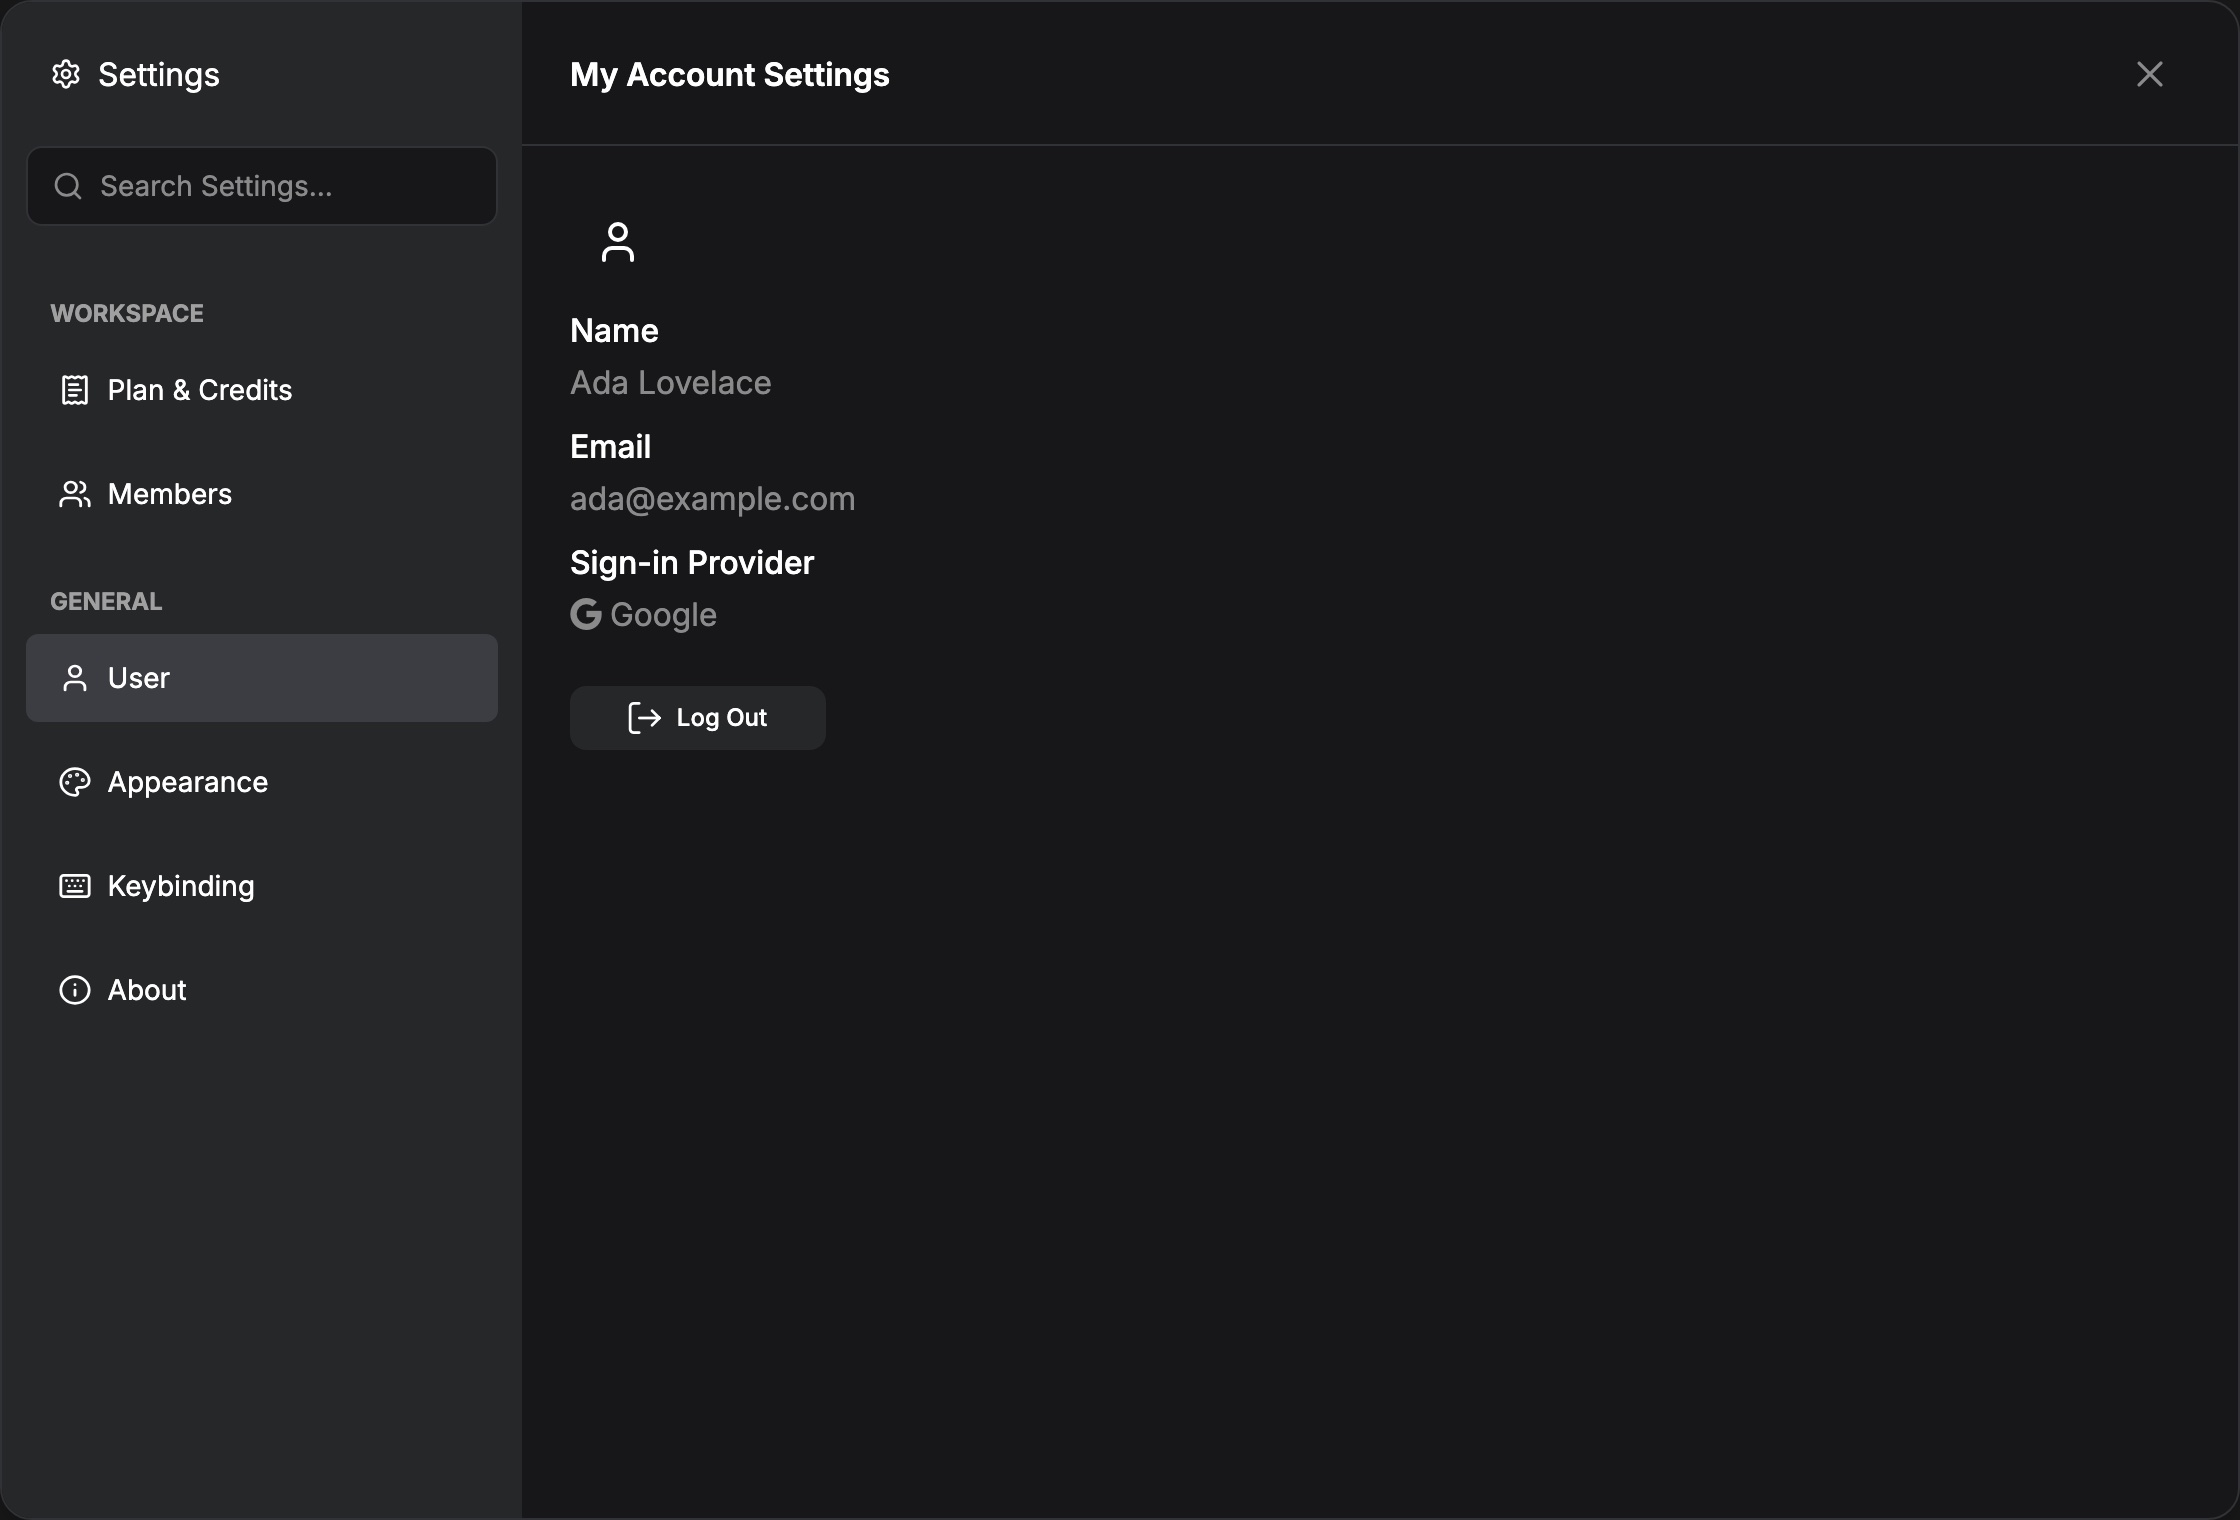The width and height of the screenshot is (2240, 1520).
Task: Focus the Search Settings input field
Action: (x=262, y=186)
